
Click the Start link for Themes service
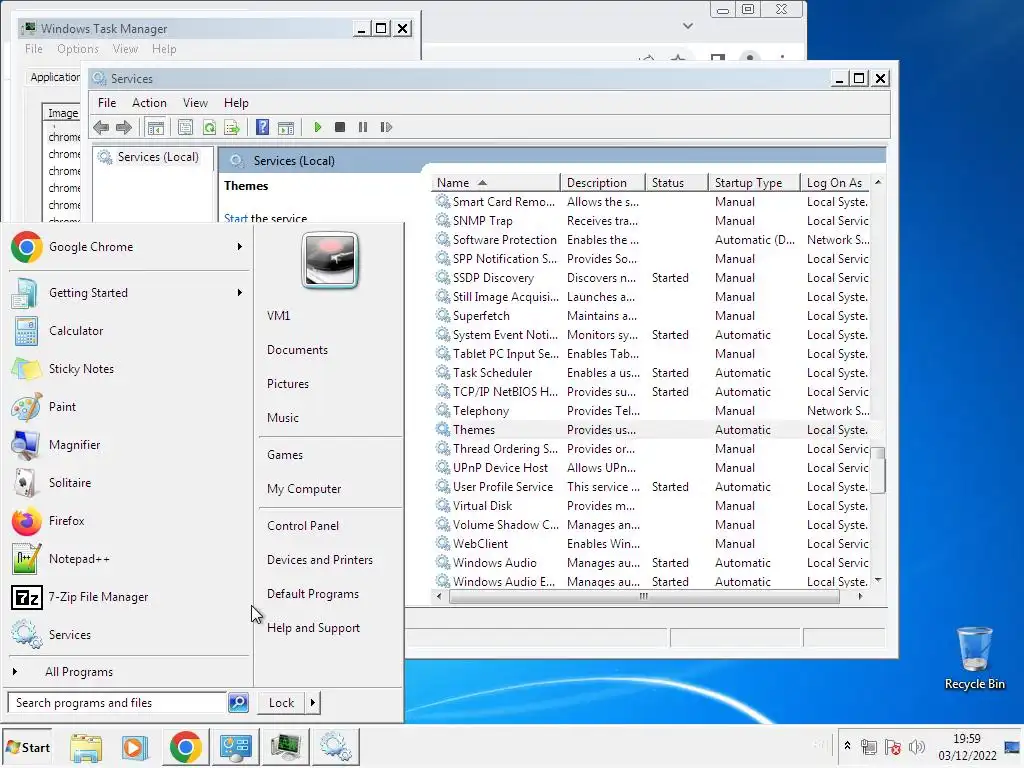pos(235,218)
